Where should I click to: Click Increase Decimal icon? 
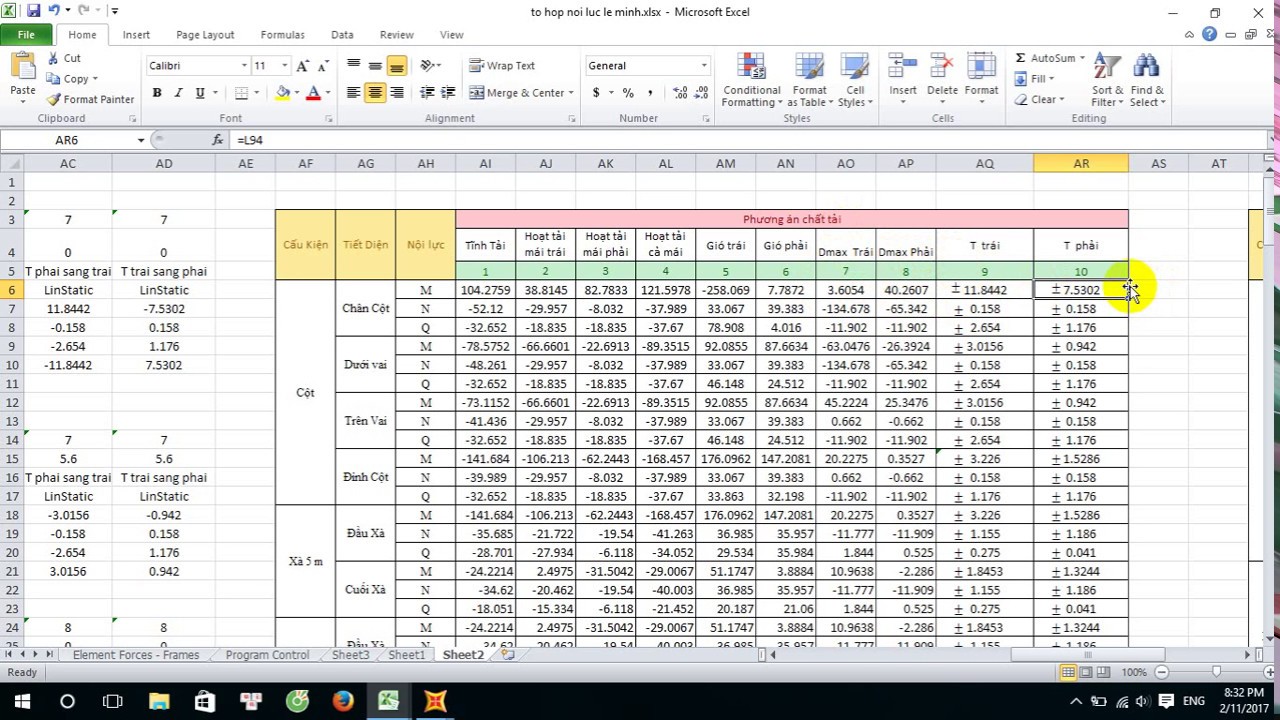(680, 93)
